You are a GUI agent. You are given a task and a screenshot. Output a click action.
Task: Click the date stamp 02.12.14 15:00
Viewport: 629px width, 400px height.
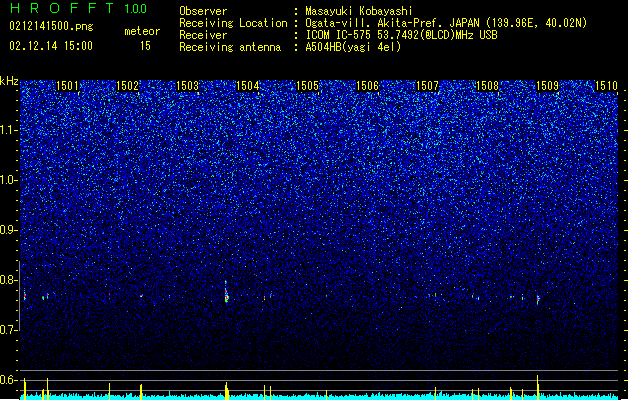pos(51,46)
